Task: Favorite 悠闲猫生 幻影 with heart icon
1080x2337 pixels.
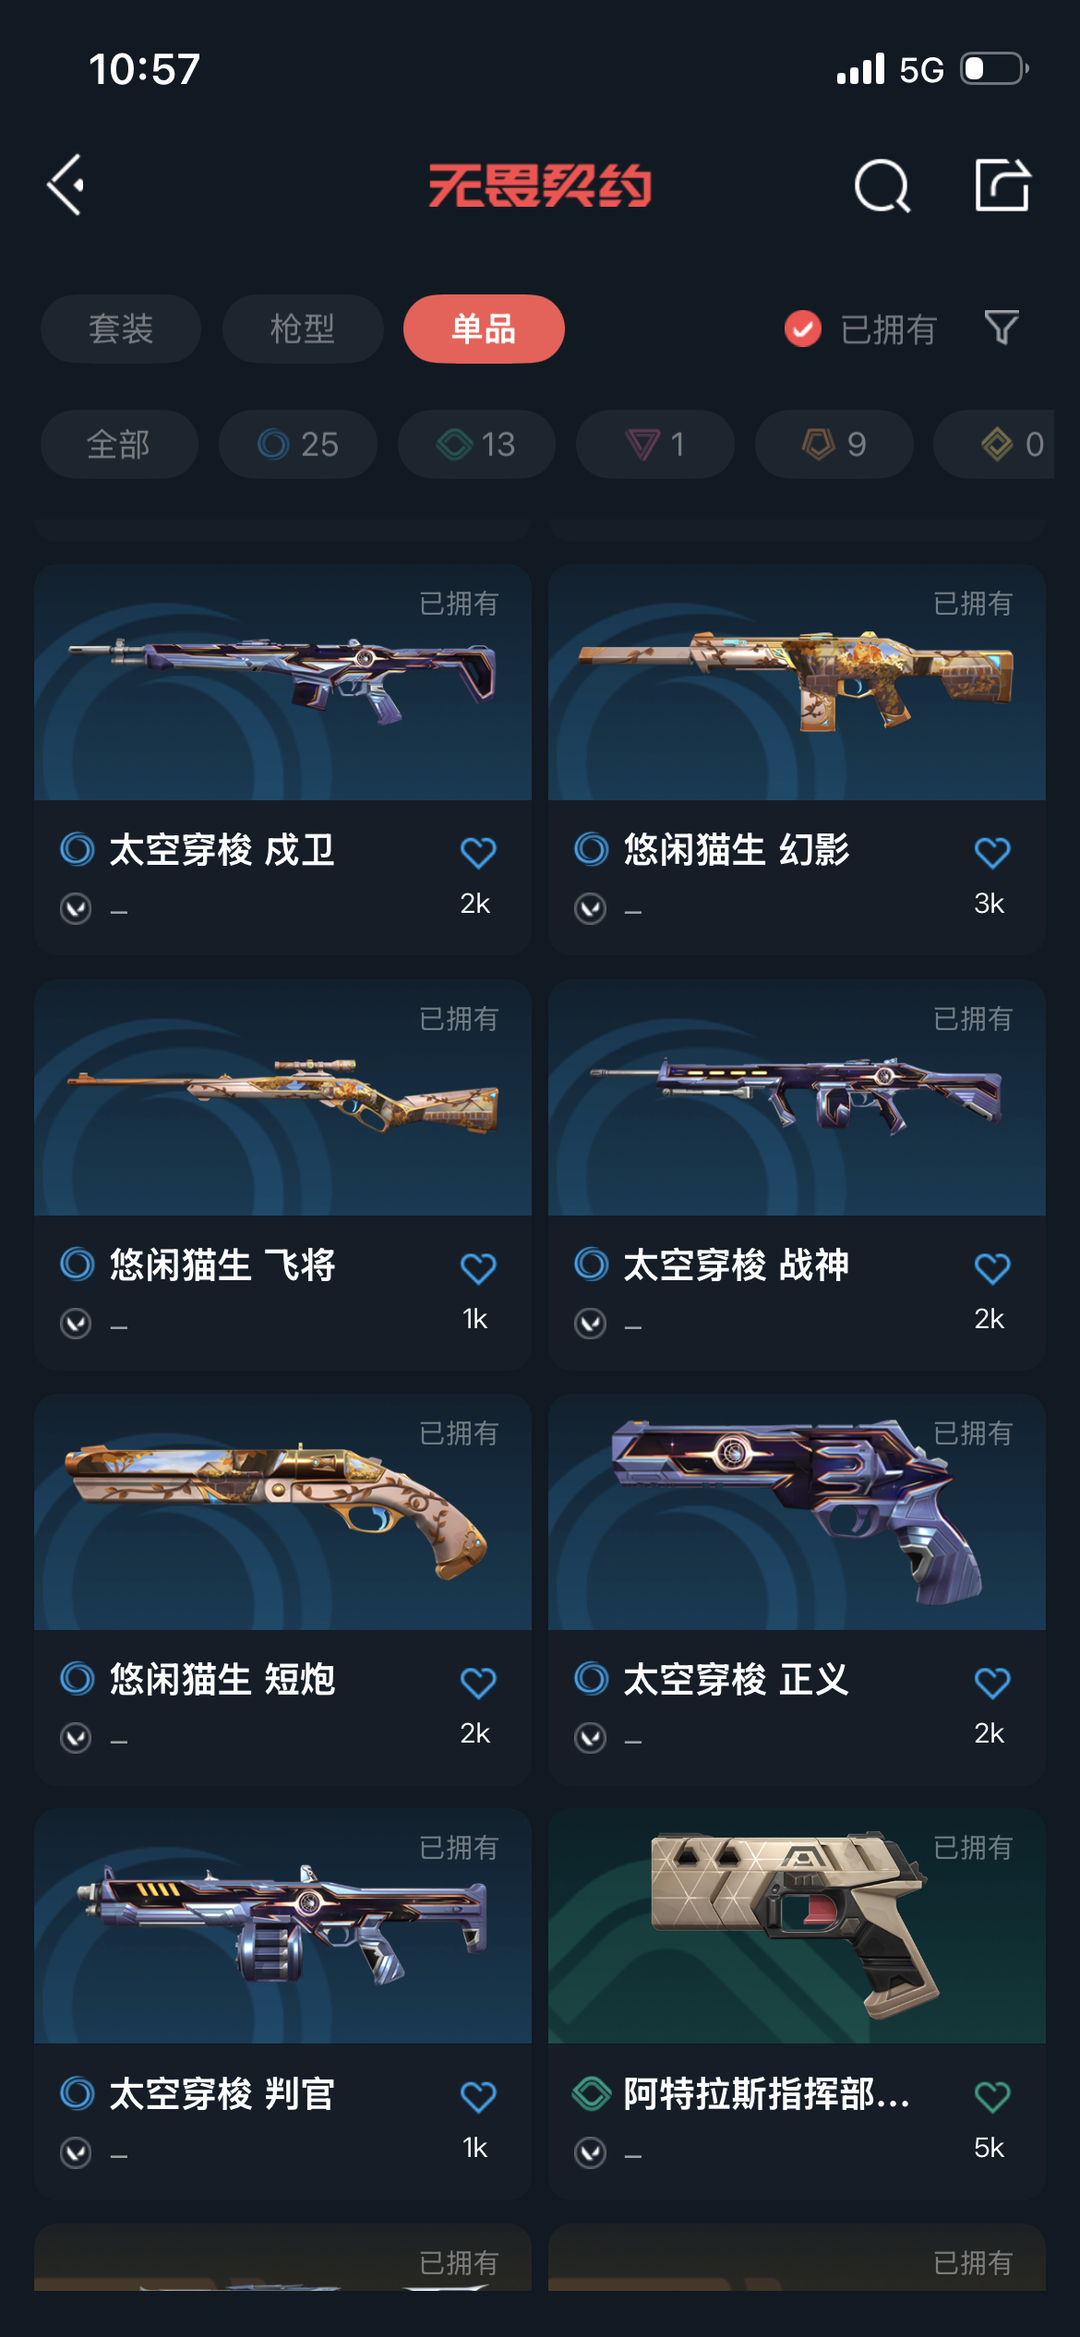Action: point(992,853)
